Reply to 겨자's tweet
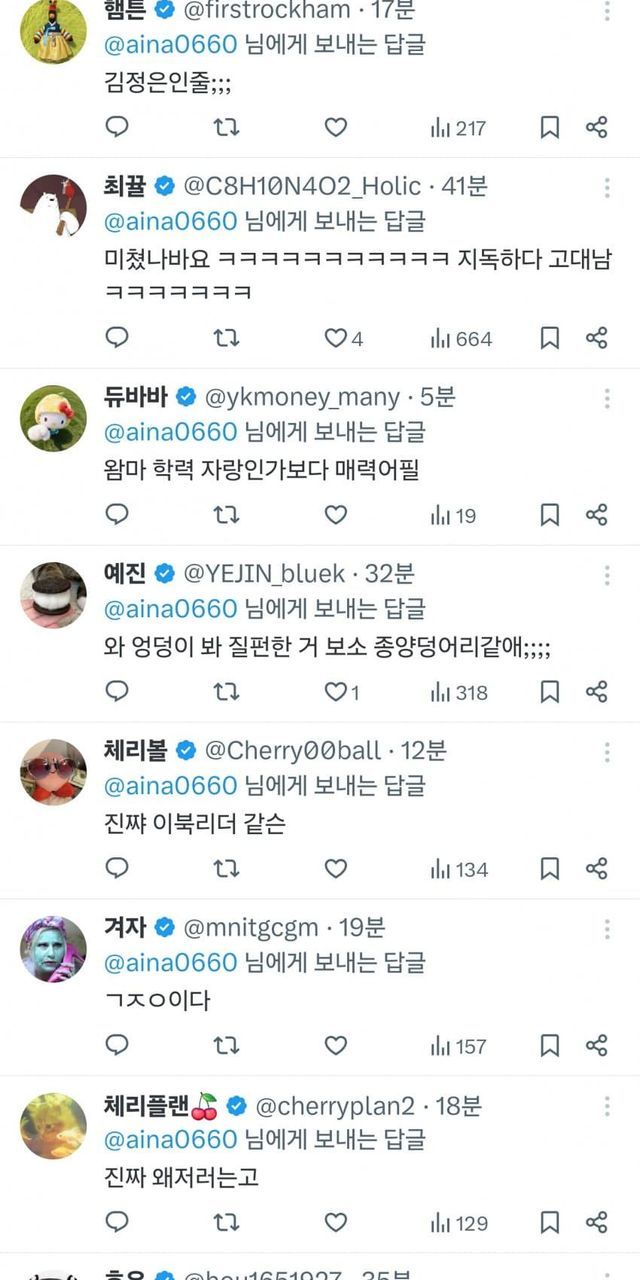The height and width of the screenshot is (1280, 640). coord(117,1046)
